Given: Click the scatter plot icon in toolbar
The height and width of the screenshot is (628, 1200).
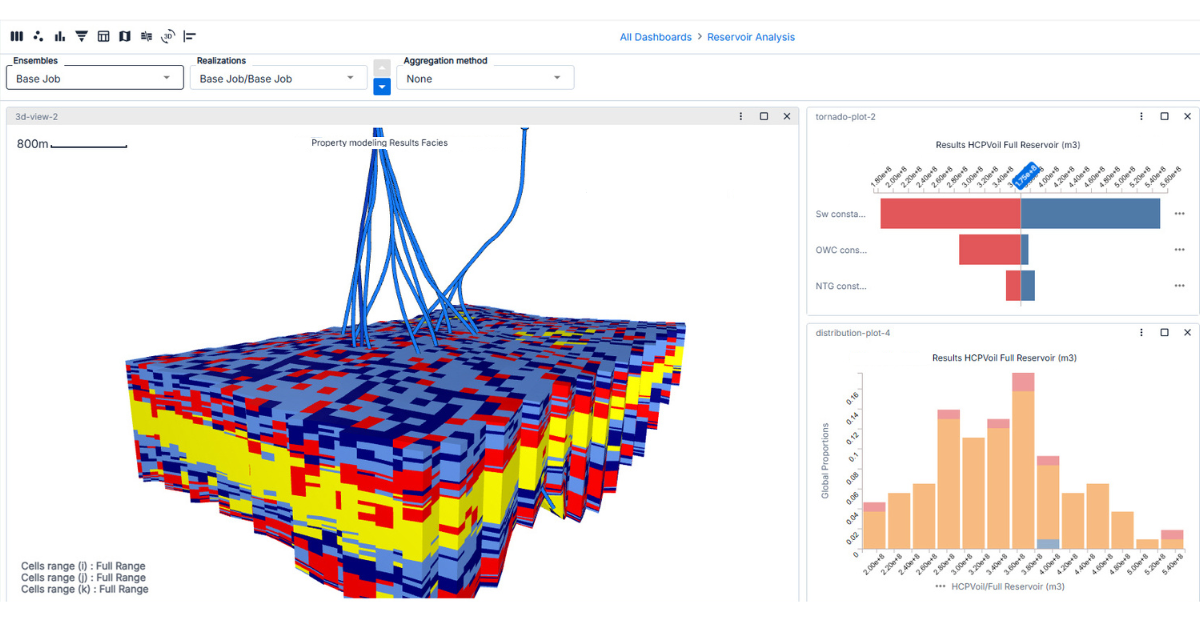Looking at the screenshot, I should point(38,37).
